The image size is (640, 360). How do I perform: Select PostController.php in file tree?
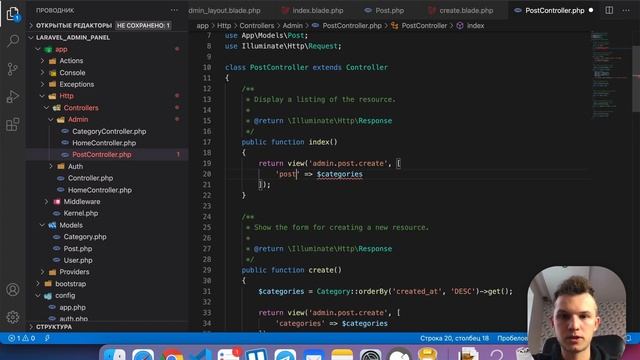tap(102, 155)
